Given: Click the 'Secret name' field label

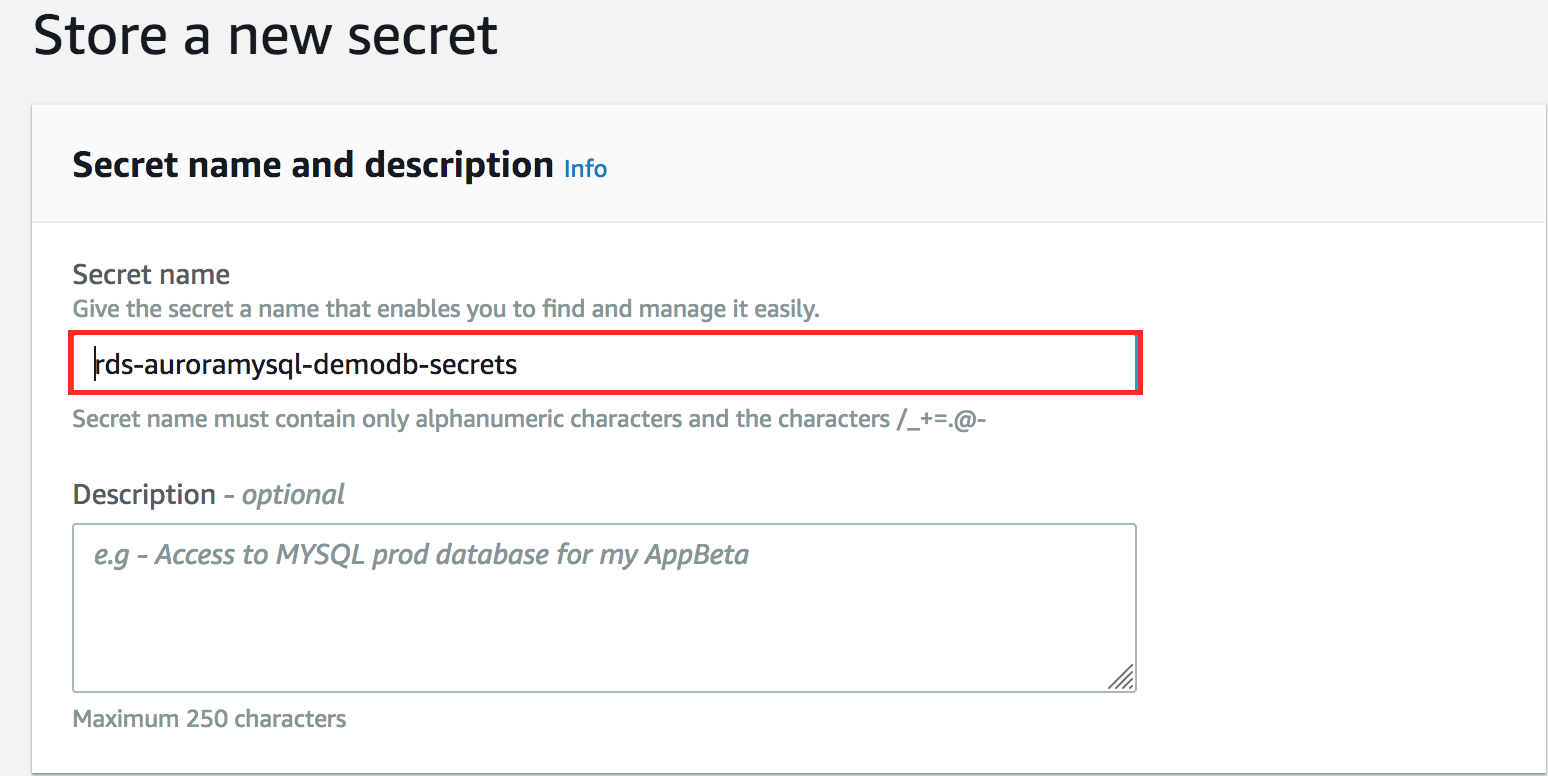Looking at the screenshot, I should (x=151, y=274).
